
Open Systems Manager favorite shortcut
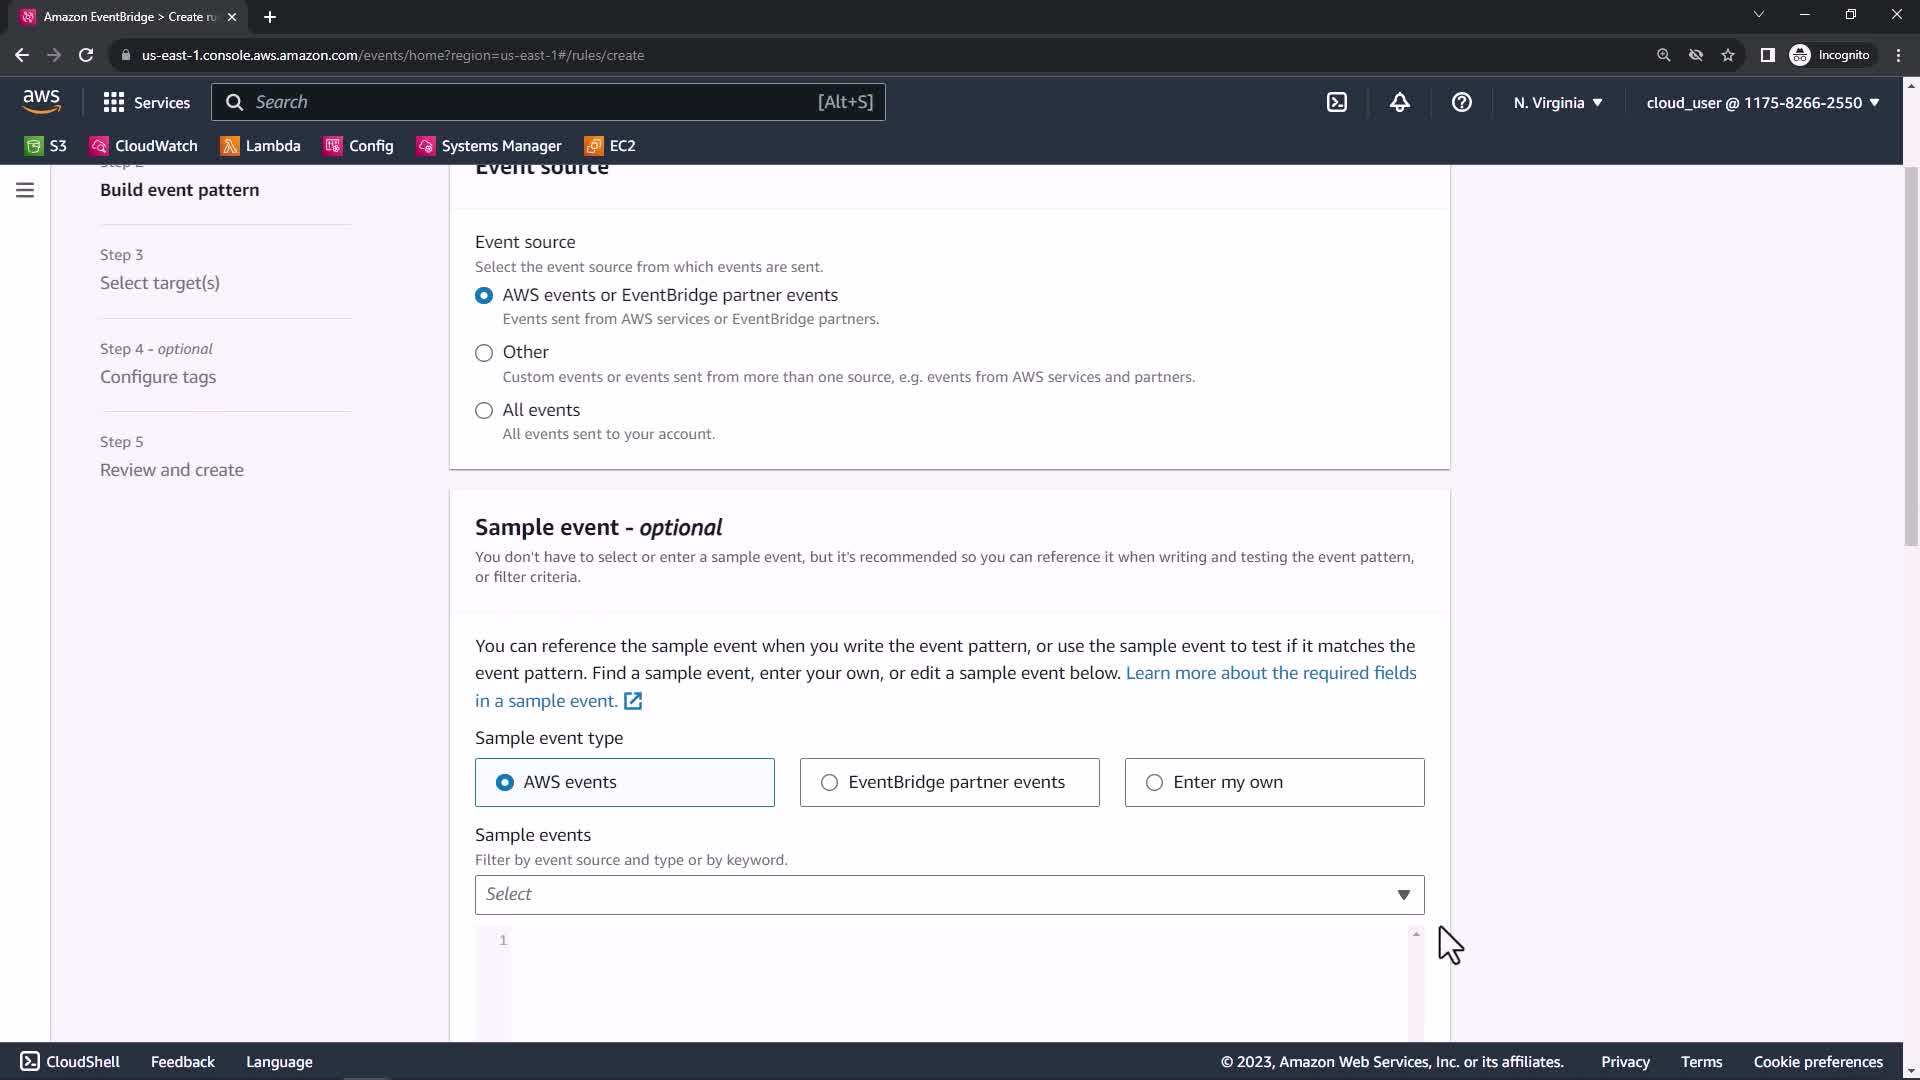tap(489, 146)
